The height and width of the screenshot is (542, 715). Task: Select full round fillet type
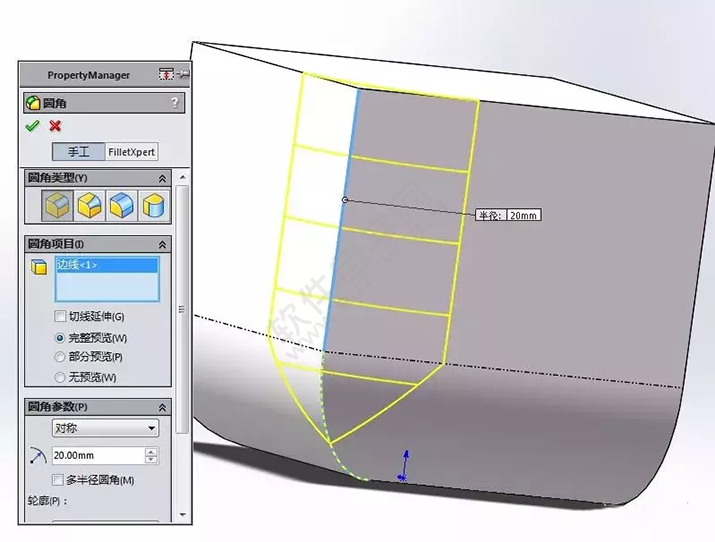pos(154,205)
